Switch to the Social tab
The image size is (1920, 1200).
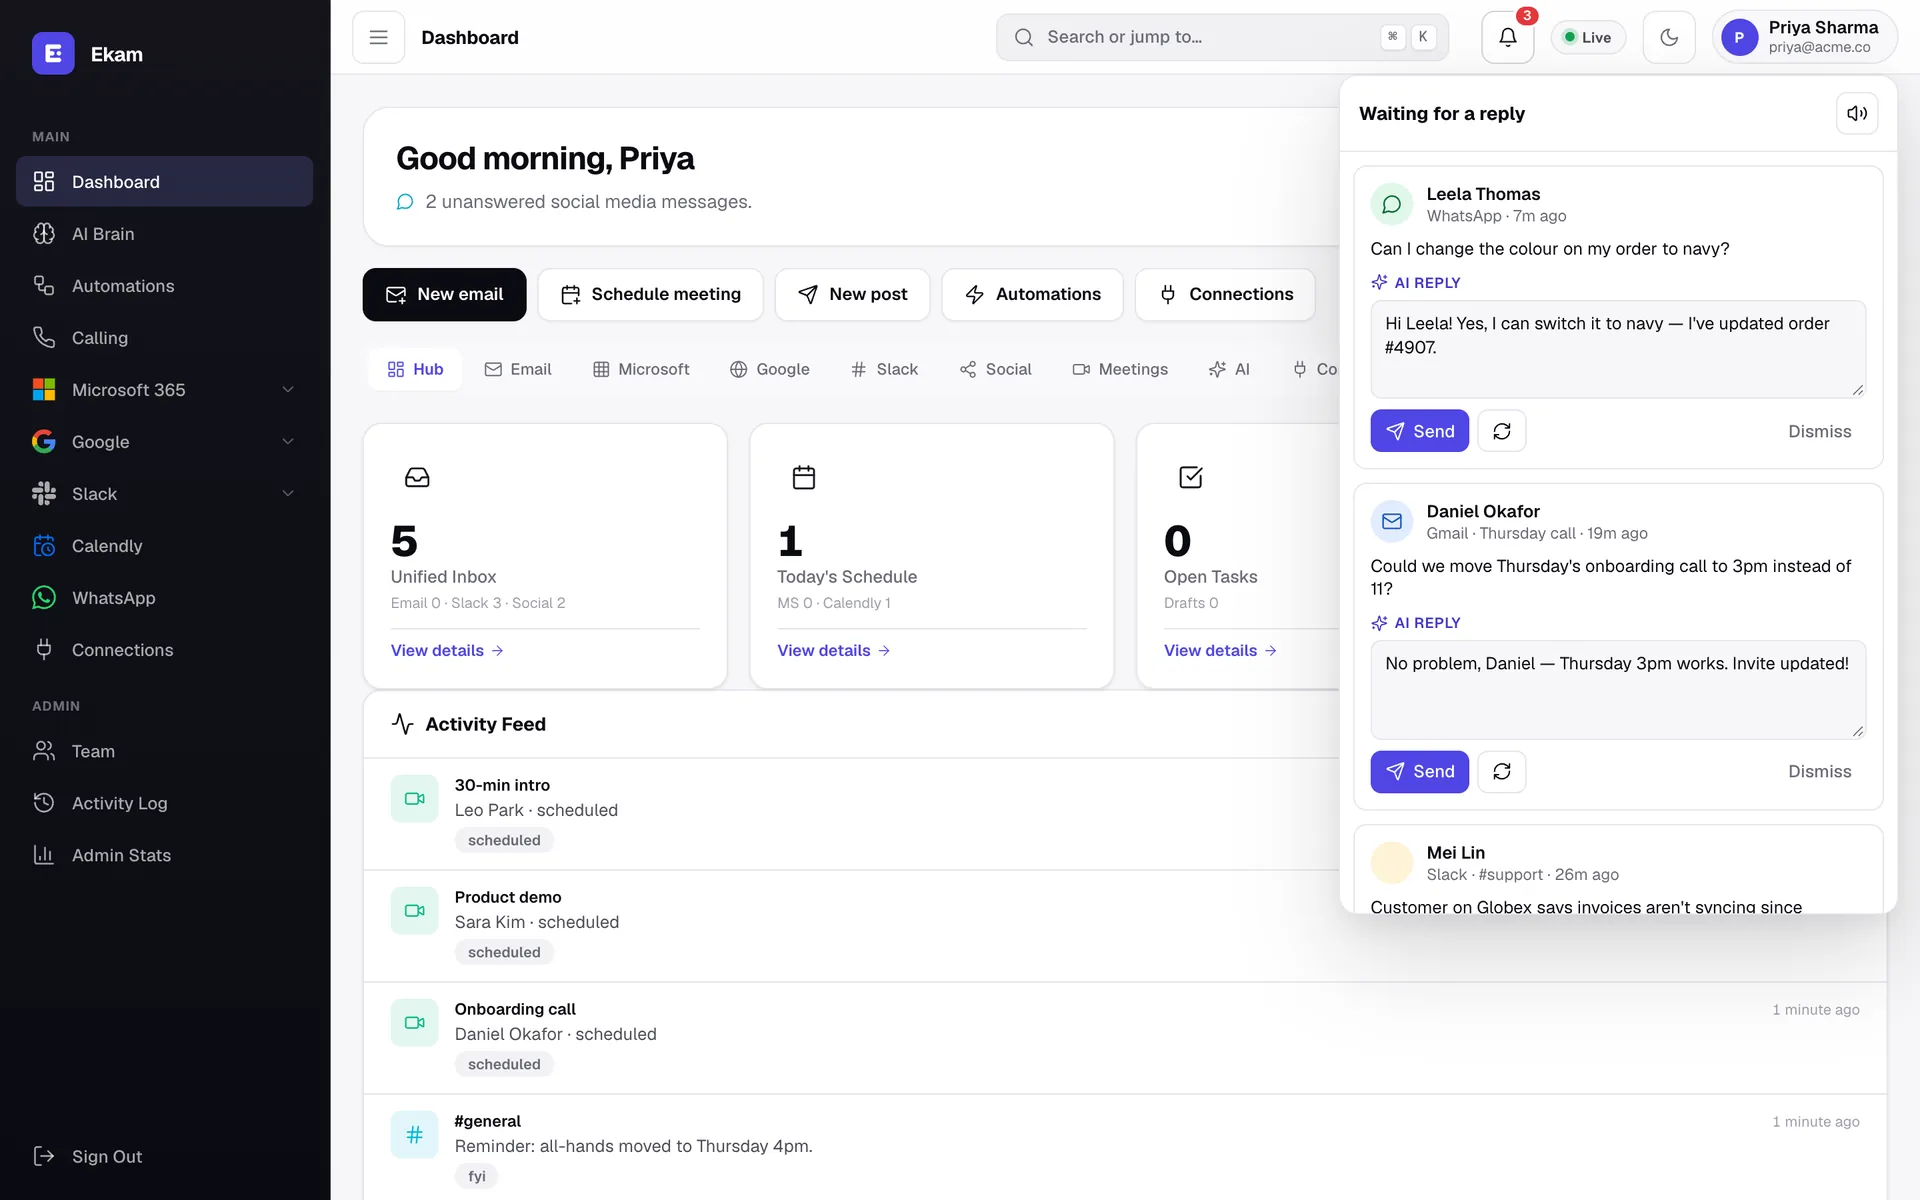pos(996,369)
